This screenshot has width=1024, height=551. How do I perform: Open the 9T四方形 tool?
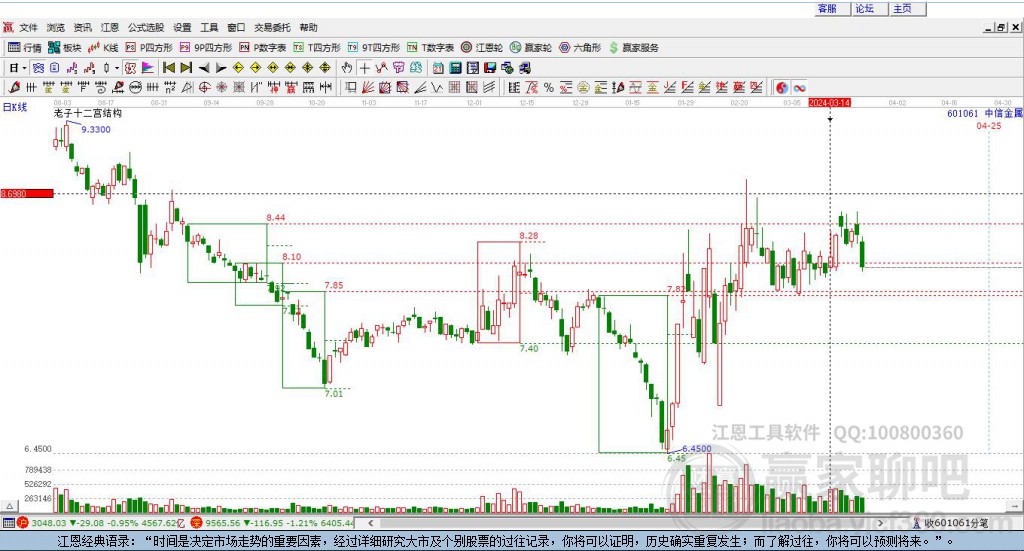[374, 48]
